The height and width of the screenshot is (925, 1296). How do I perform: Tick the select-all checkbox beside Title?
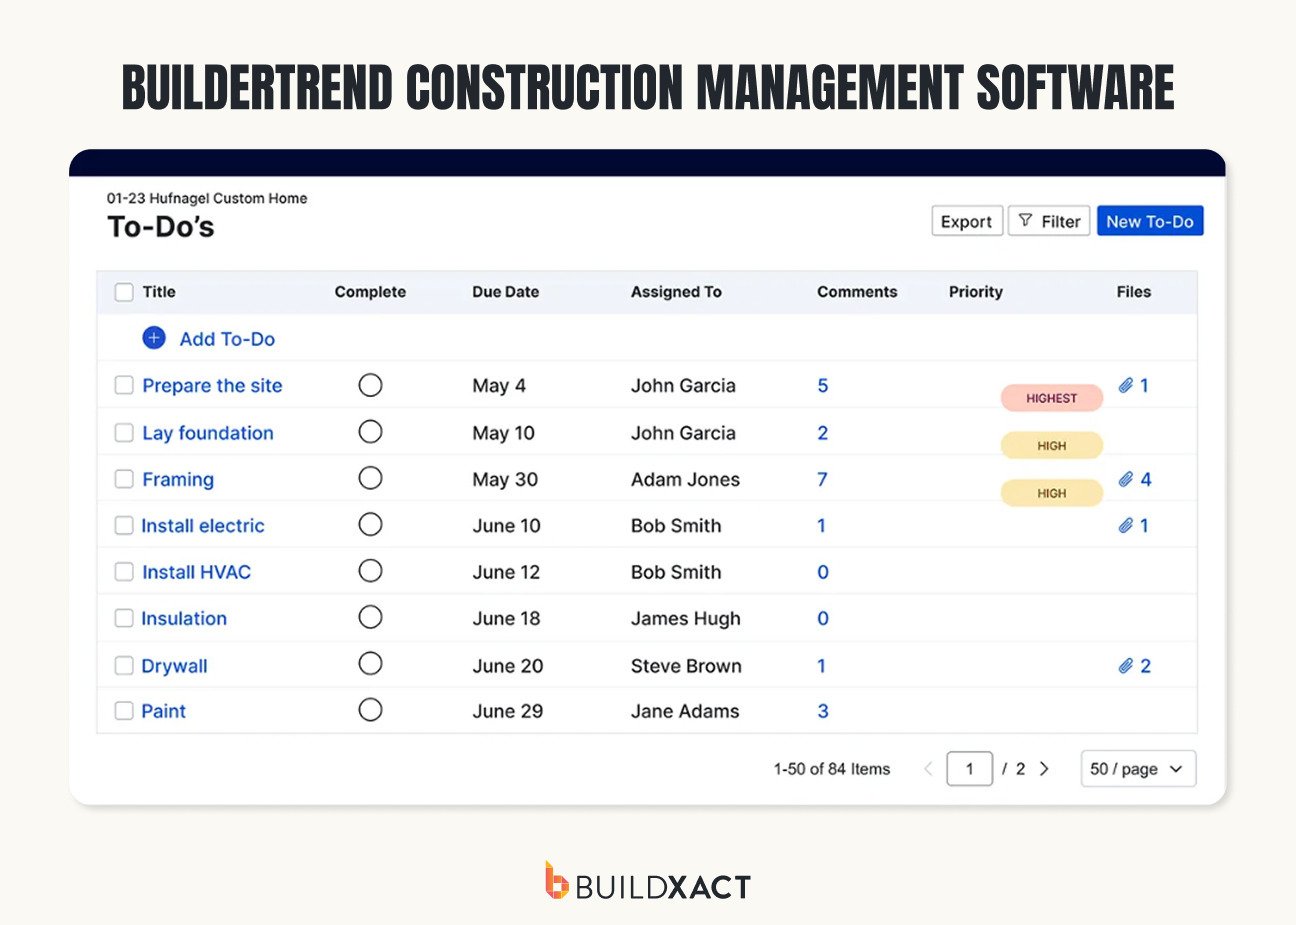pos(124,292)
